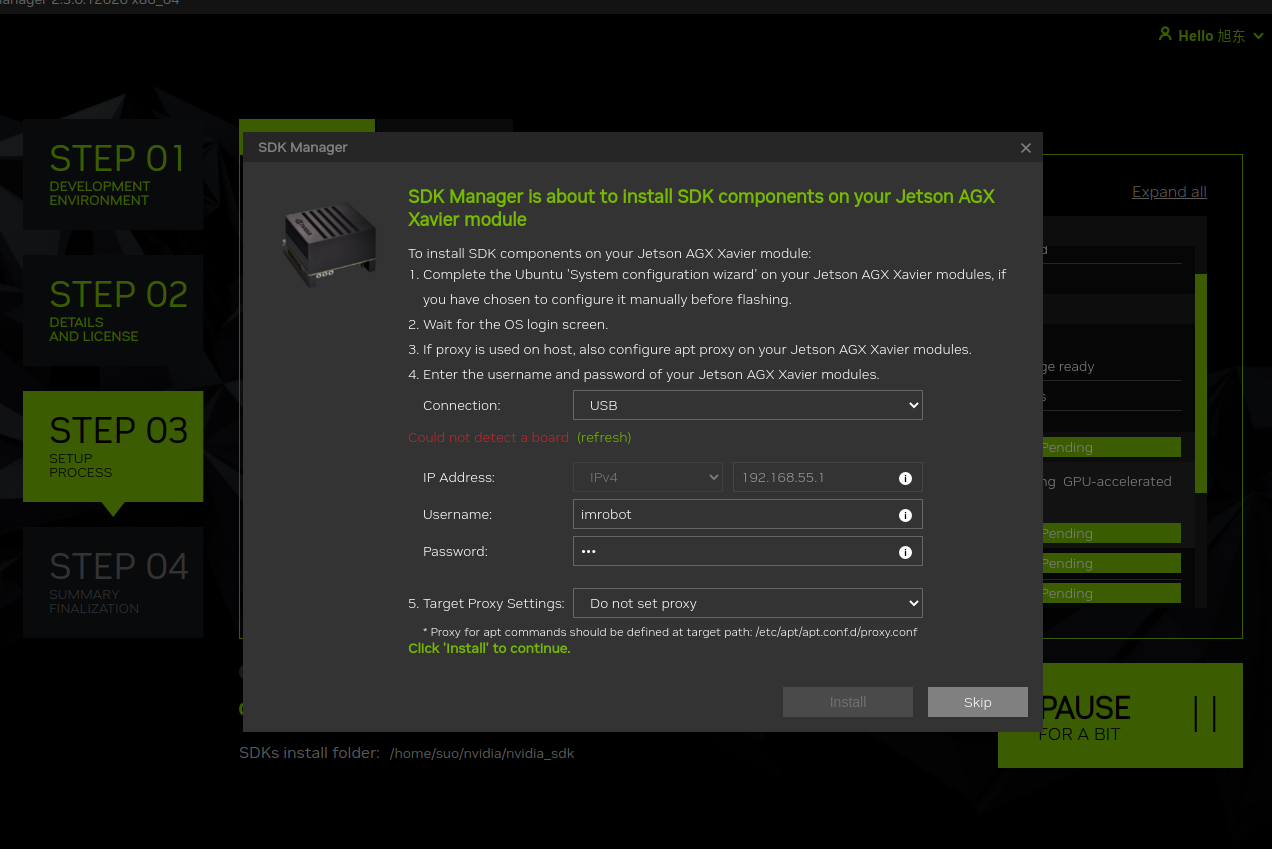This screenshot has width=1272, height=849.
Task: Click the user profile icon
Action: (x=1165, y=34)
